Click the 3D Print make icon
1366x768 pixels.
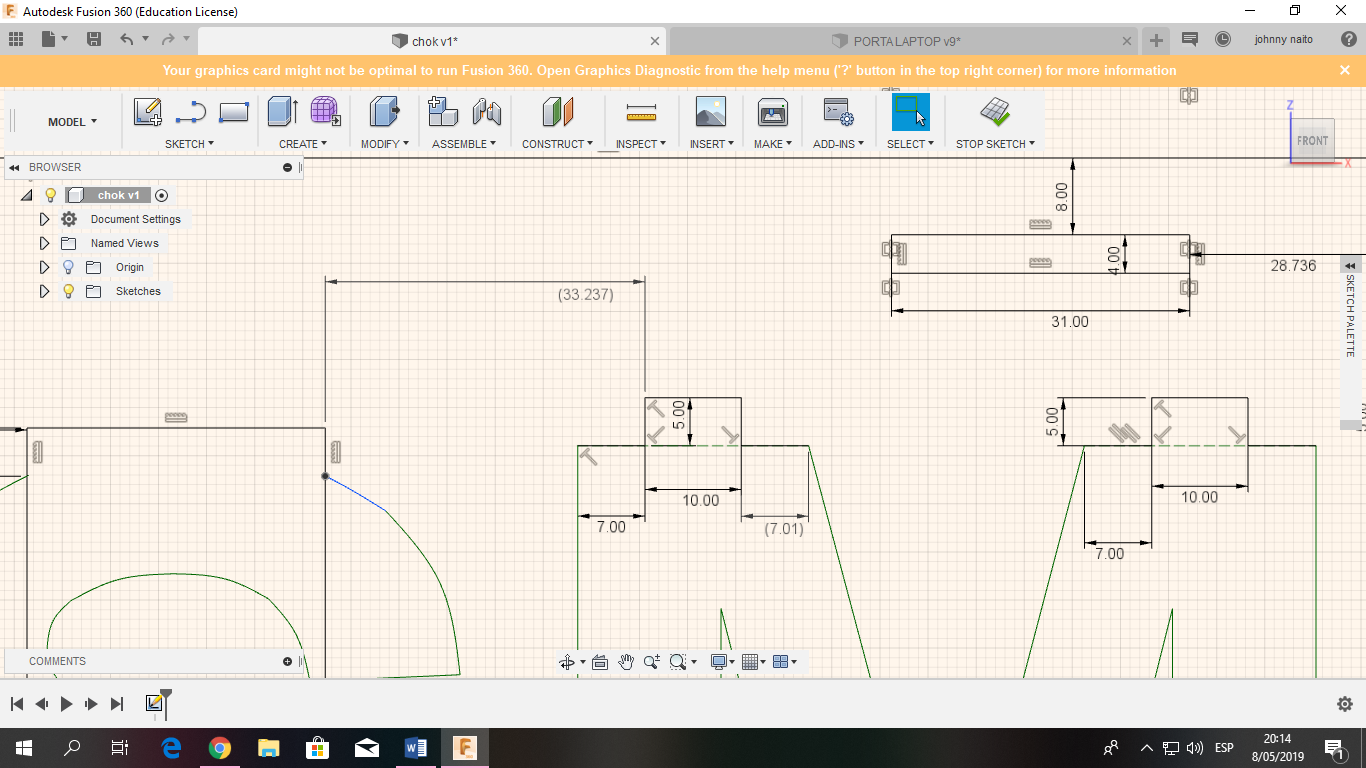(773, 111)
